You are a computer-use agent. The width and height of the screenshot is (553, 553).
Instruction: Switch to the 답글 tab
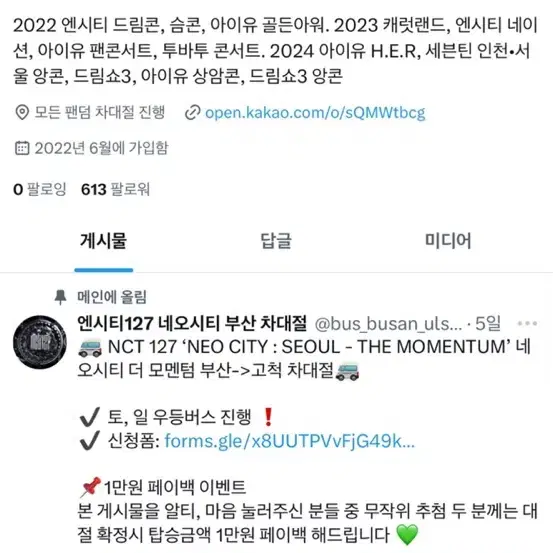[276, 241]
